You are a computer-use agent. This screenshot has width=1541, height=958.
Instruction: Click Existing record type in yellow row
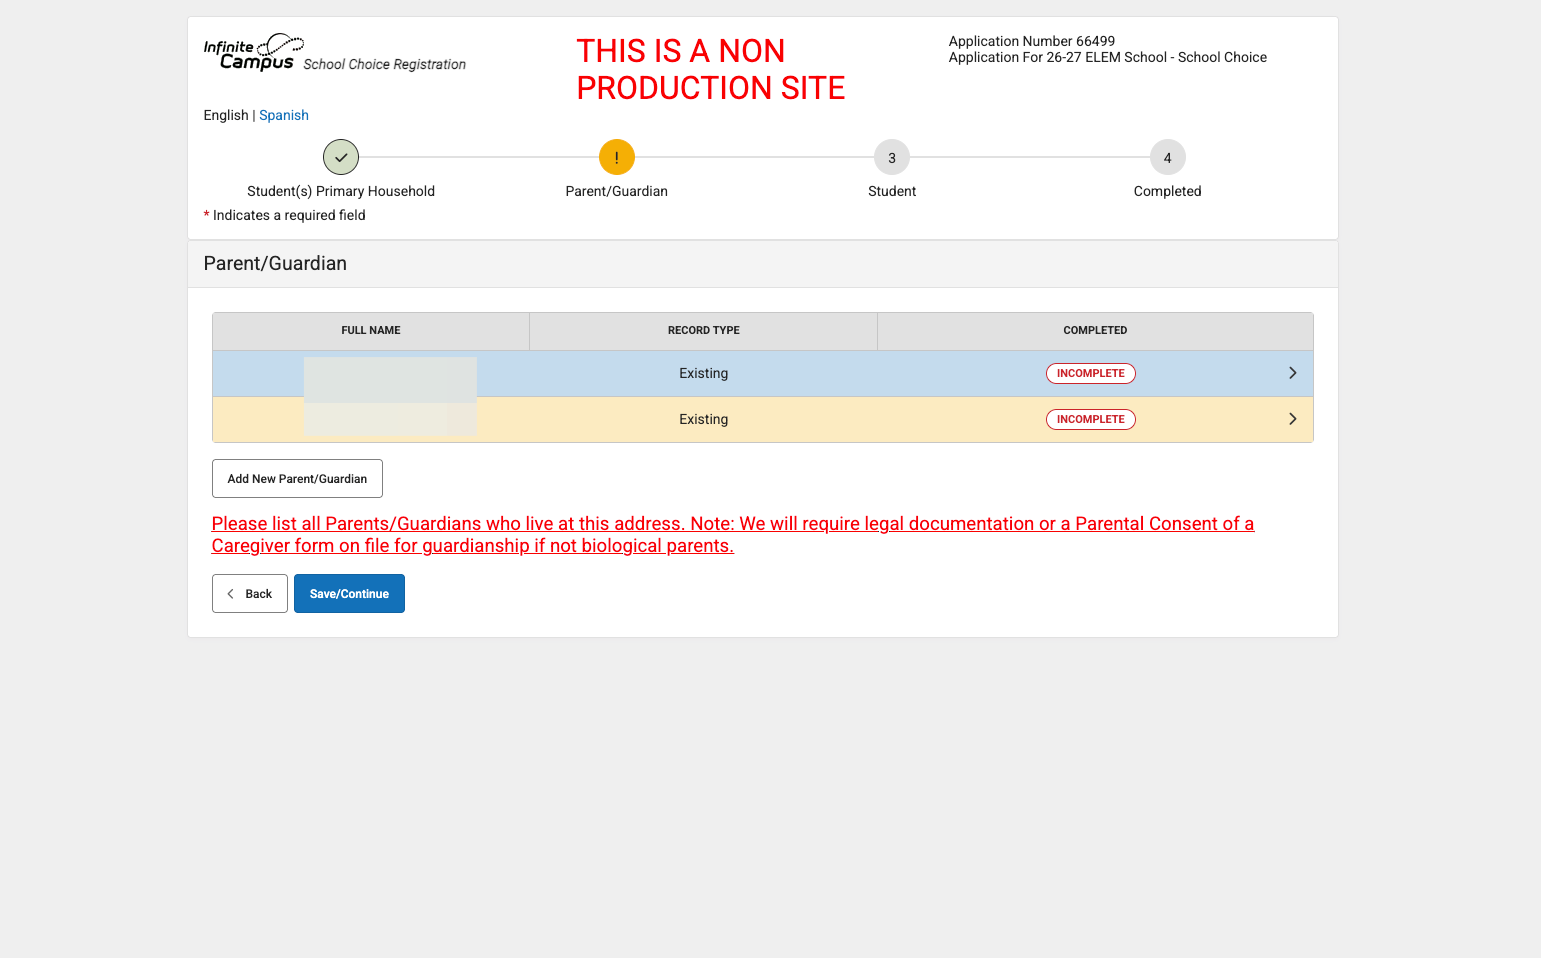tap(704, 419)
